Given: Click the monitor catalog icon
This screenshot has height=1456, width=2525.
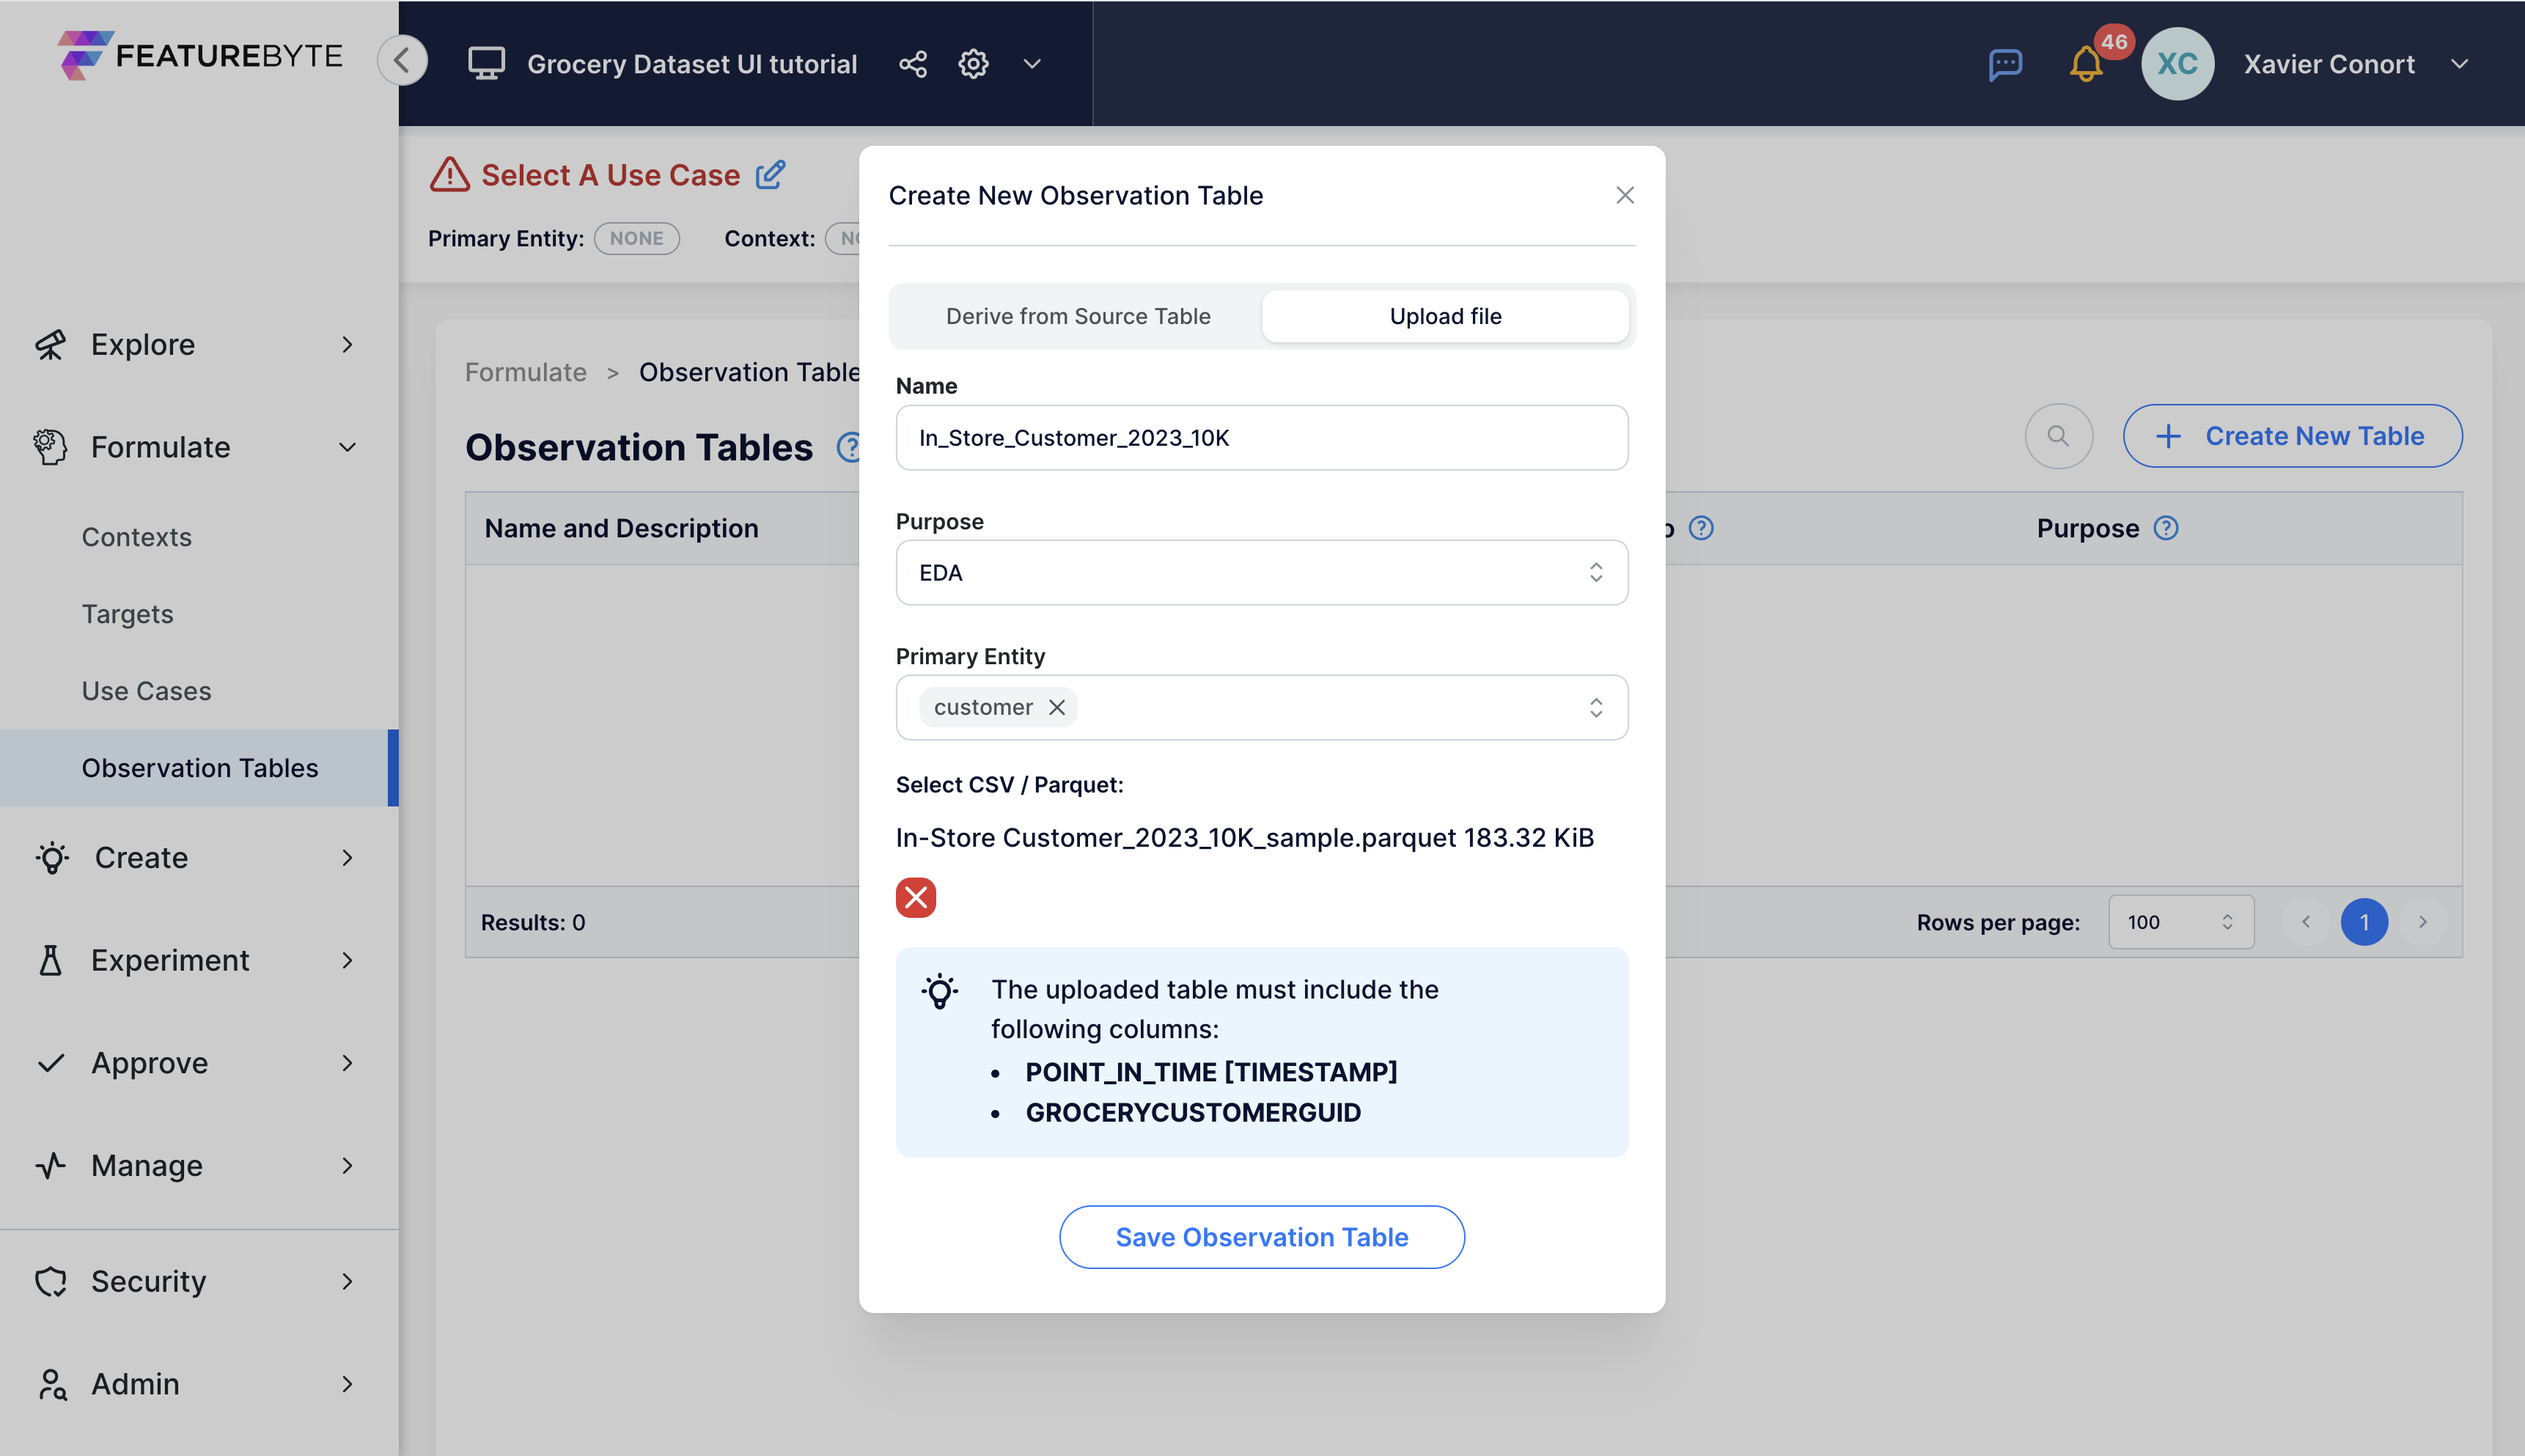Looking at the screenshot, I should pos(486,64).
